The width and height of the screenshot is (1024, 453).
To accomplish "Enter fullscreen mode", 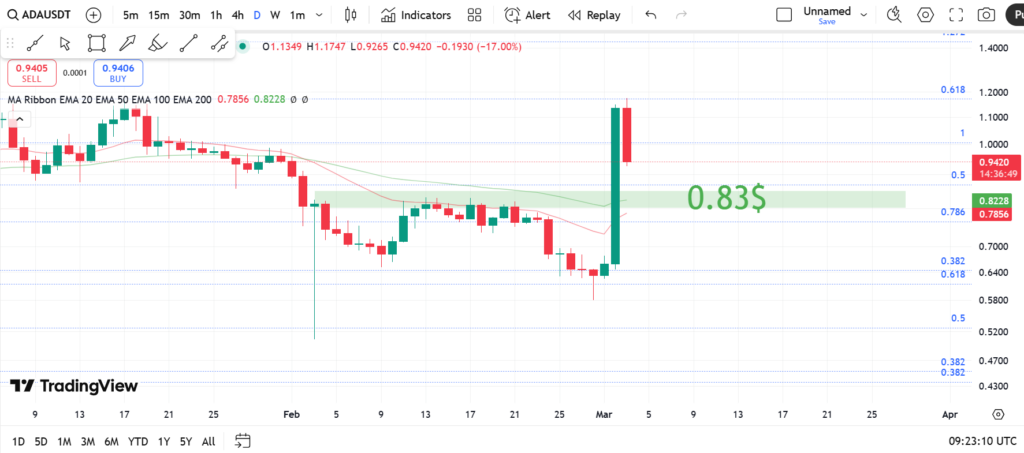I will [x=956, y=15].
